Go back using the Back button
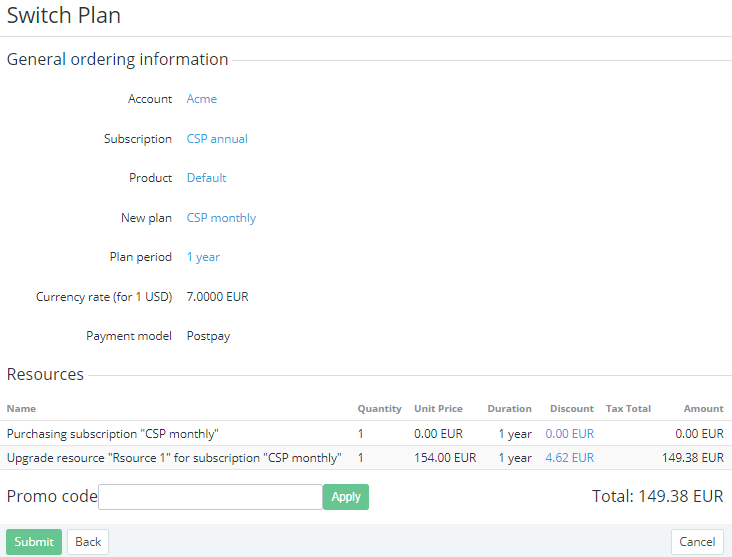 click(x=88, y=542)
